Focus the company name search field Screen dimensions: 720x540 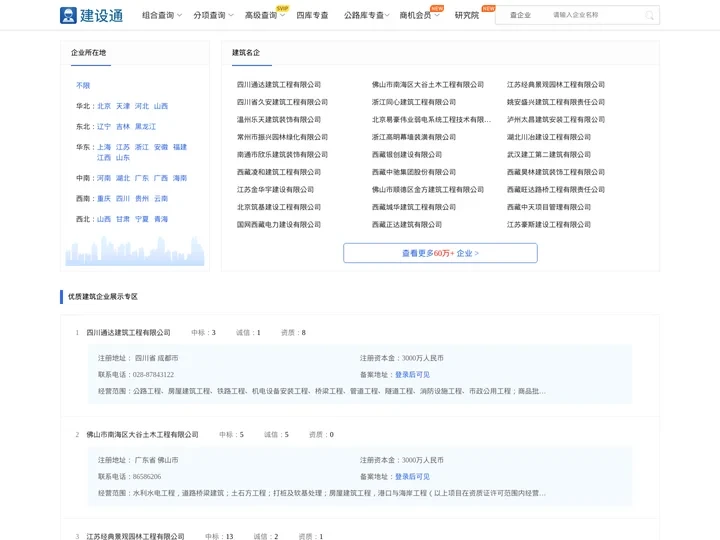click(x=597, y=15)
